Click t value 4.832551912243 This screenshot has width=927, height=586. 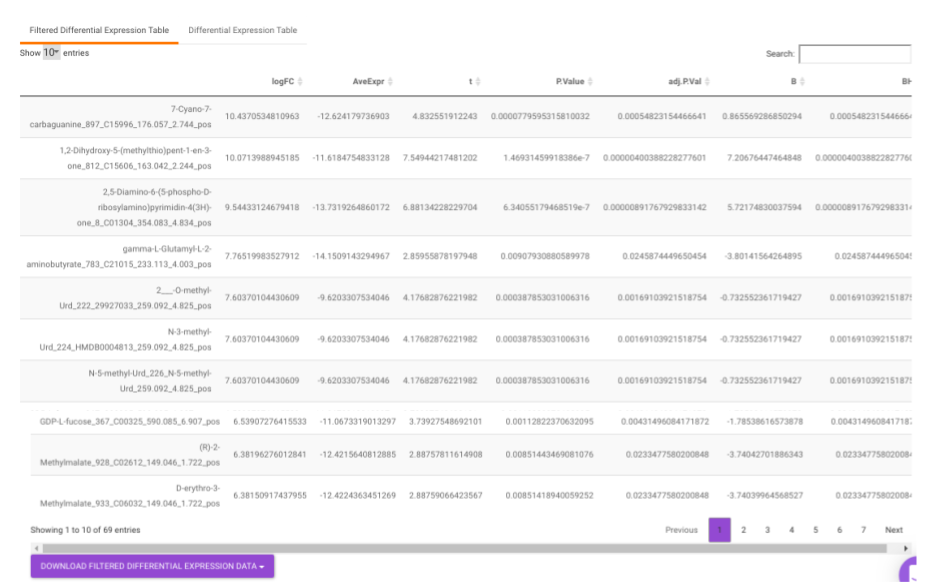click(x=445, y=116)
